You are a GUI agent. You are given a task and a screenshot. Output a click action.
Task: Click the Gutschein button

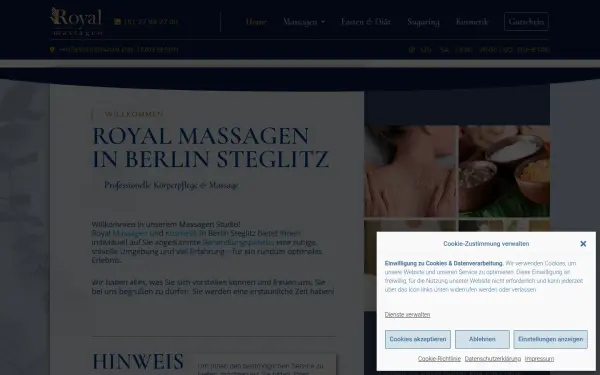(x=526, y=21)
